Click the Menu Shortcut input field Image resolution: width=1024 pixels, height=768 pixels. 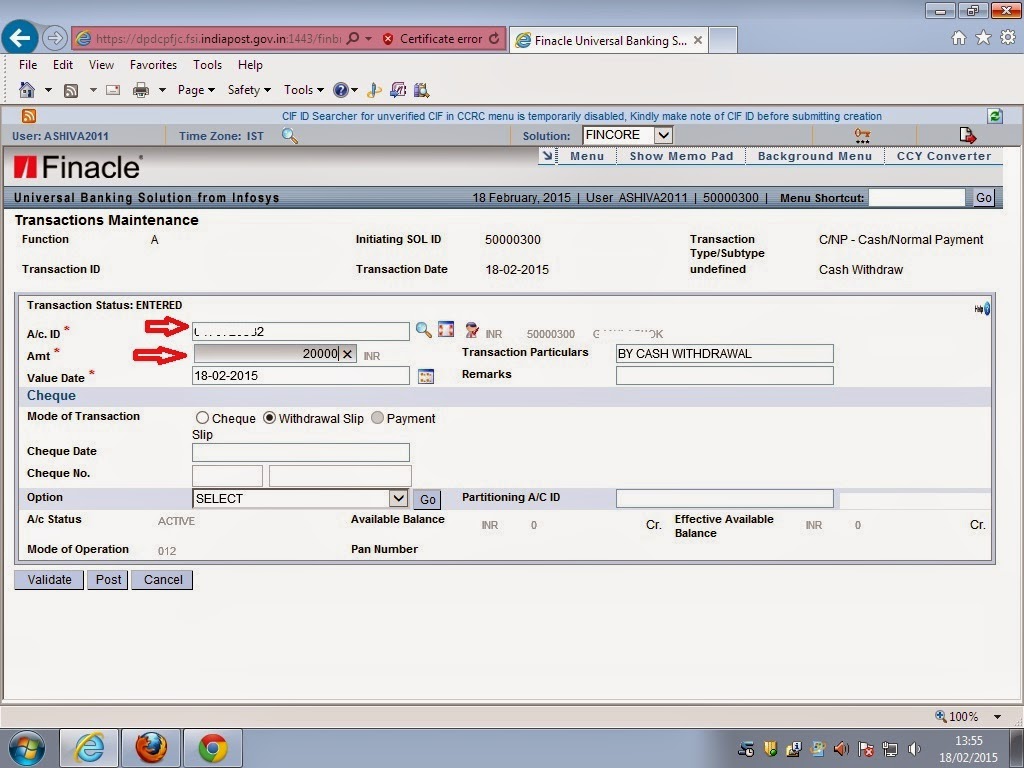tap(917, 198)
